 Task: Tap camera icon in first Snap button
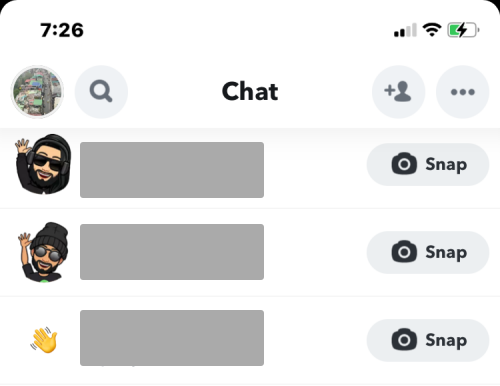click(x=404, y=164)
